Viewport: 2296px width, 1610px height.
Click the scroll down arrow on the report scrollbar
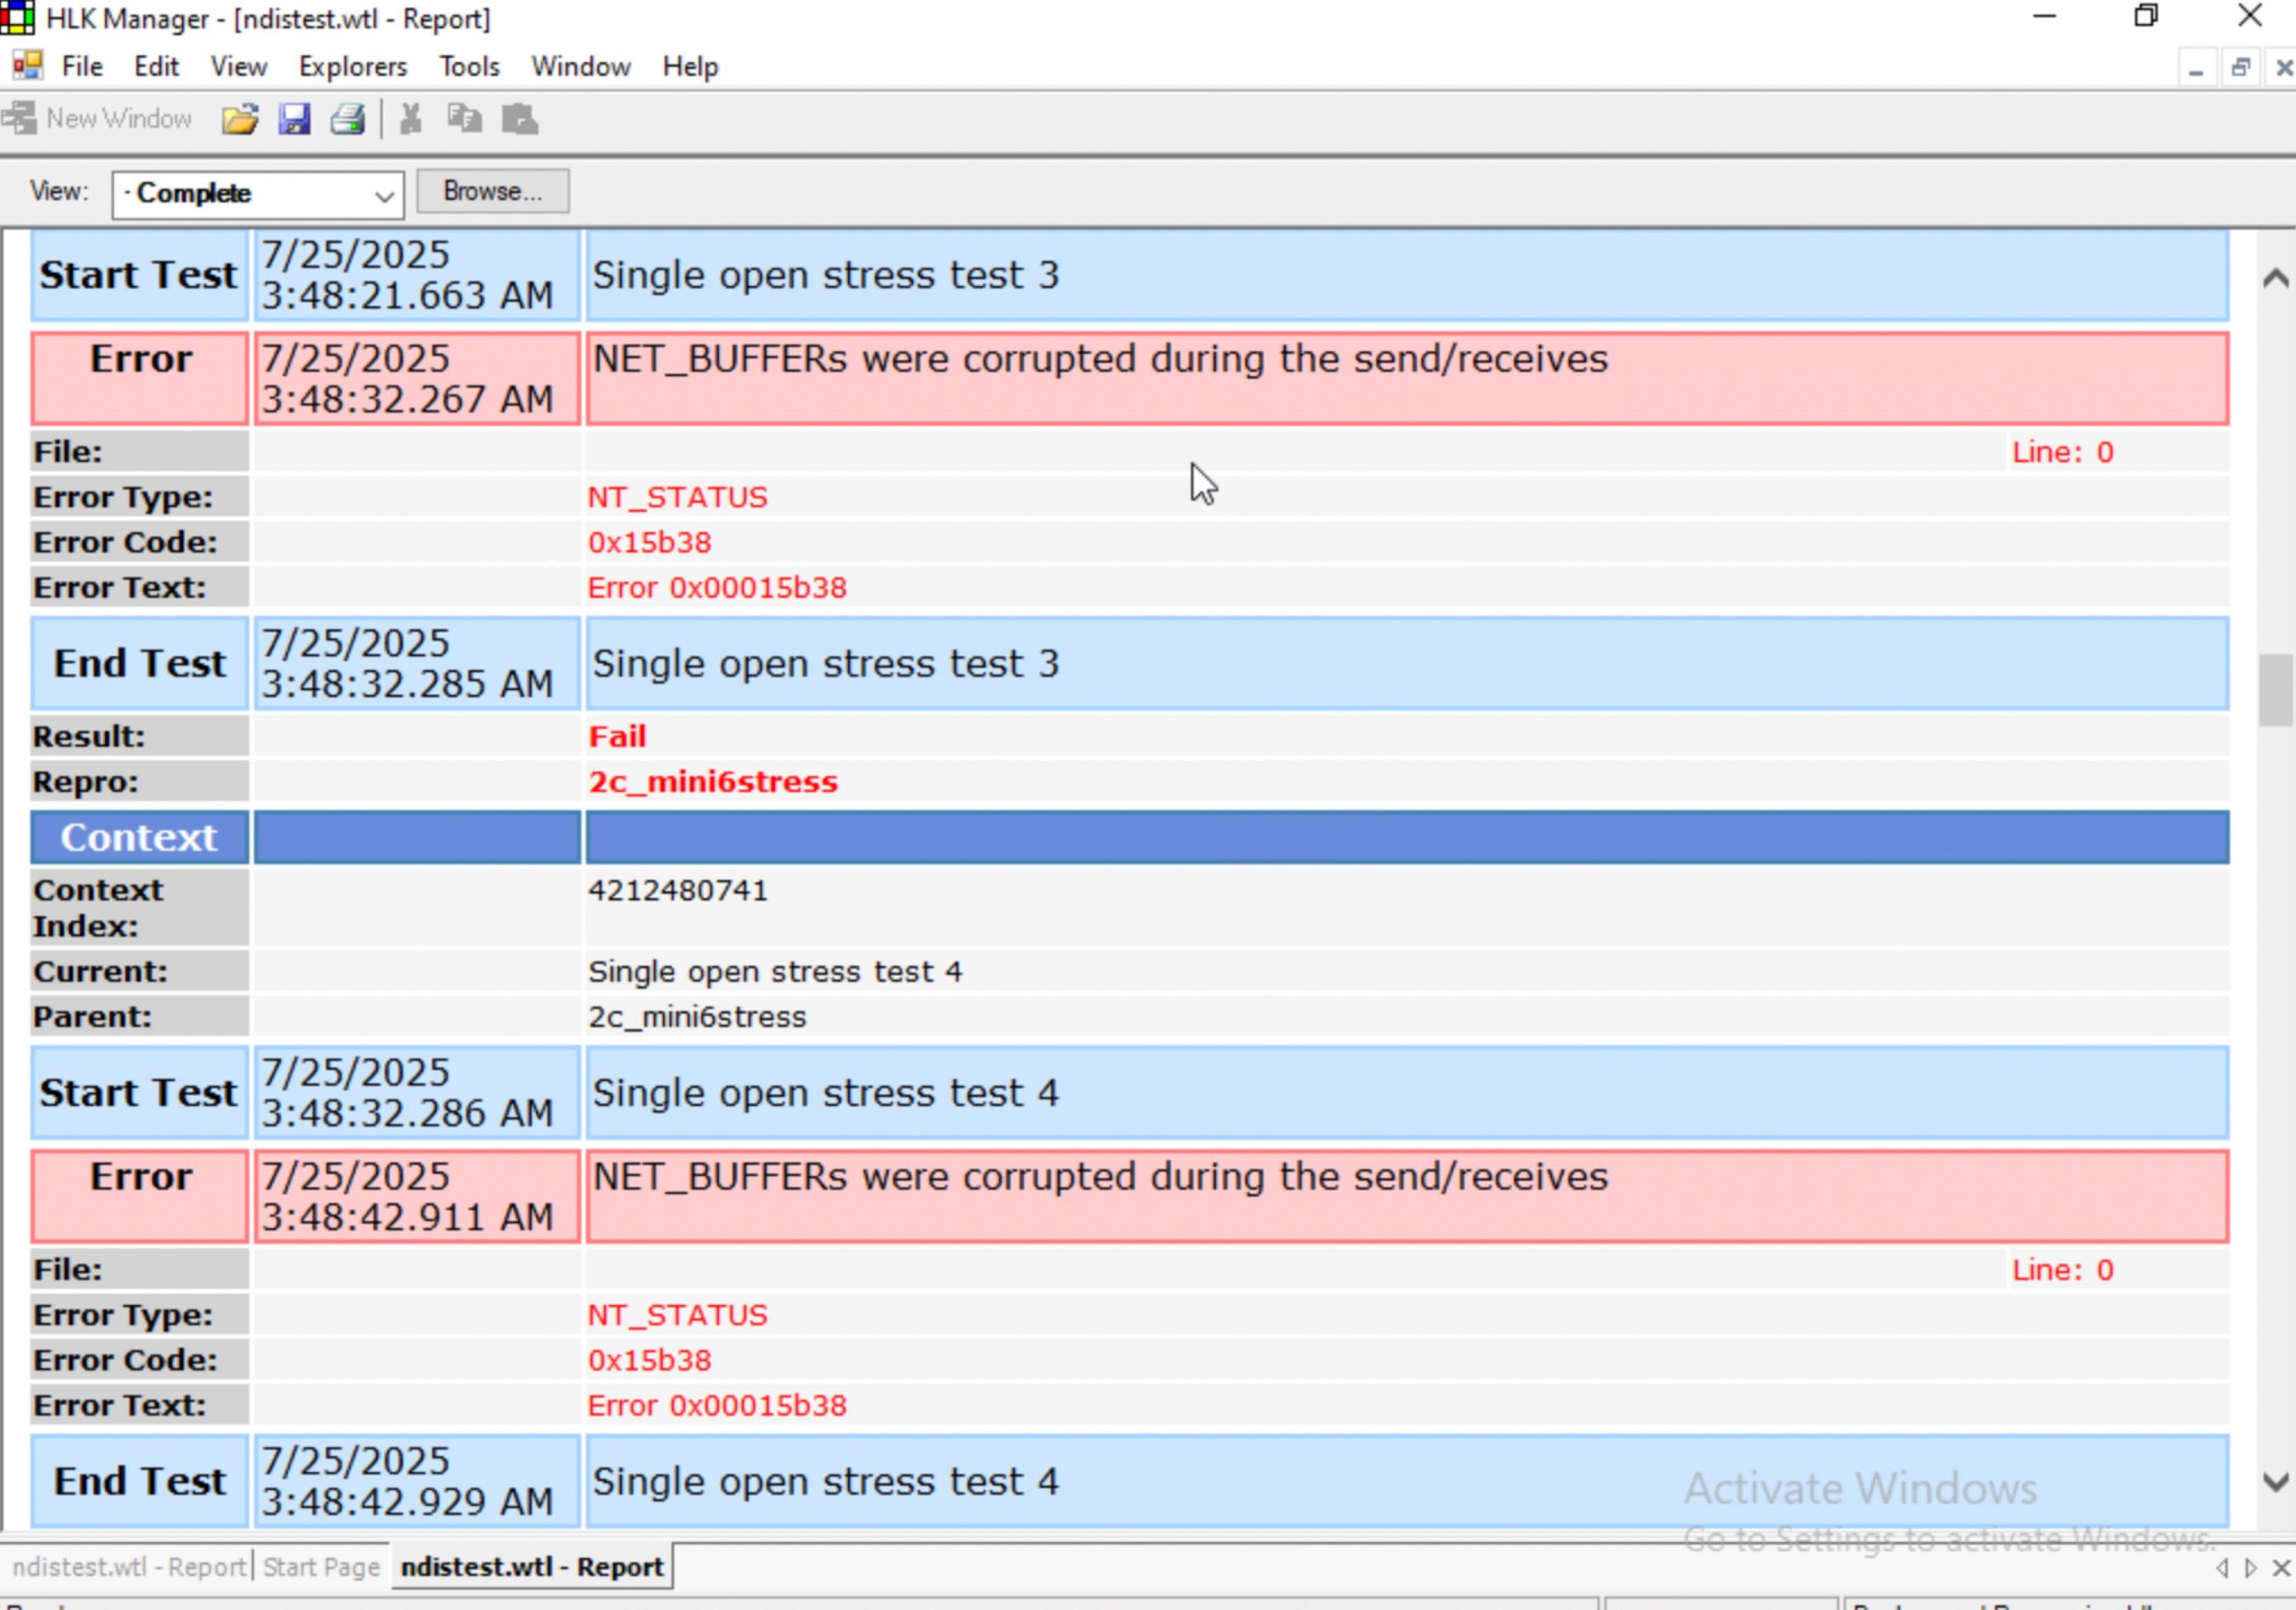(x=2275, y=1482)
